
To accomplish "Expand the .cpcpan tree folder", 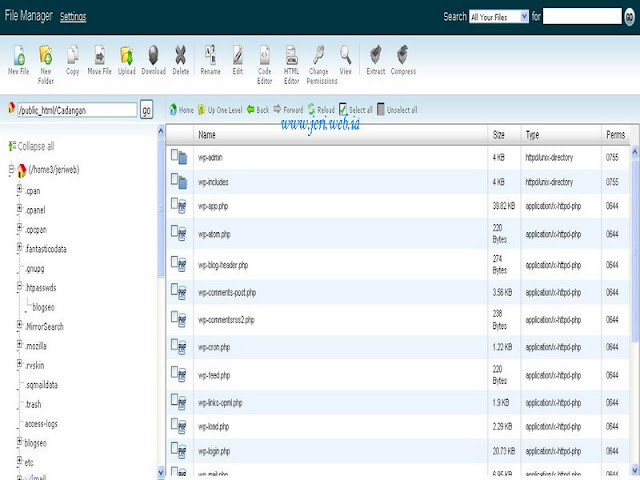I will [x=19, y=228].
